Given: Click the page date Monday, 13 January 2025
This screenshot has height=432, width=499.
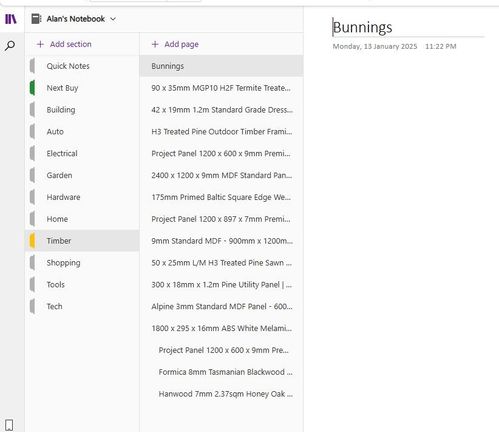Looking at the screenshot, I should click(x=375, y=46).
